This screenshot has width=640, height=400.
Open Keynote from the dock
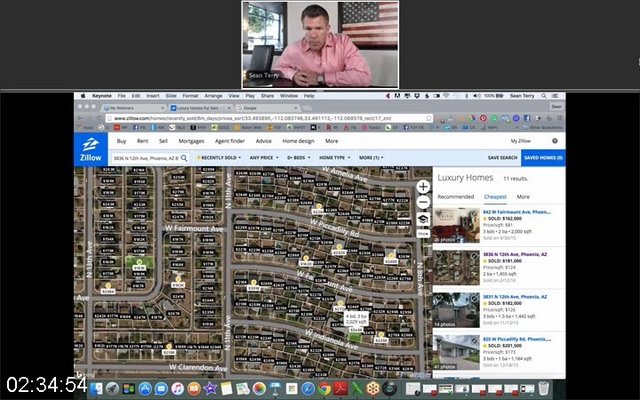[276, 389]
